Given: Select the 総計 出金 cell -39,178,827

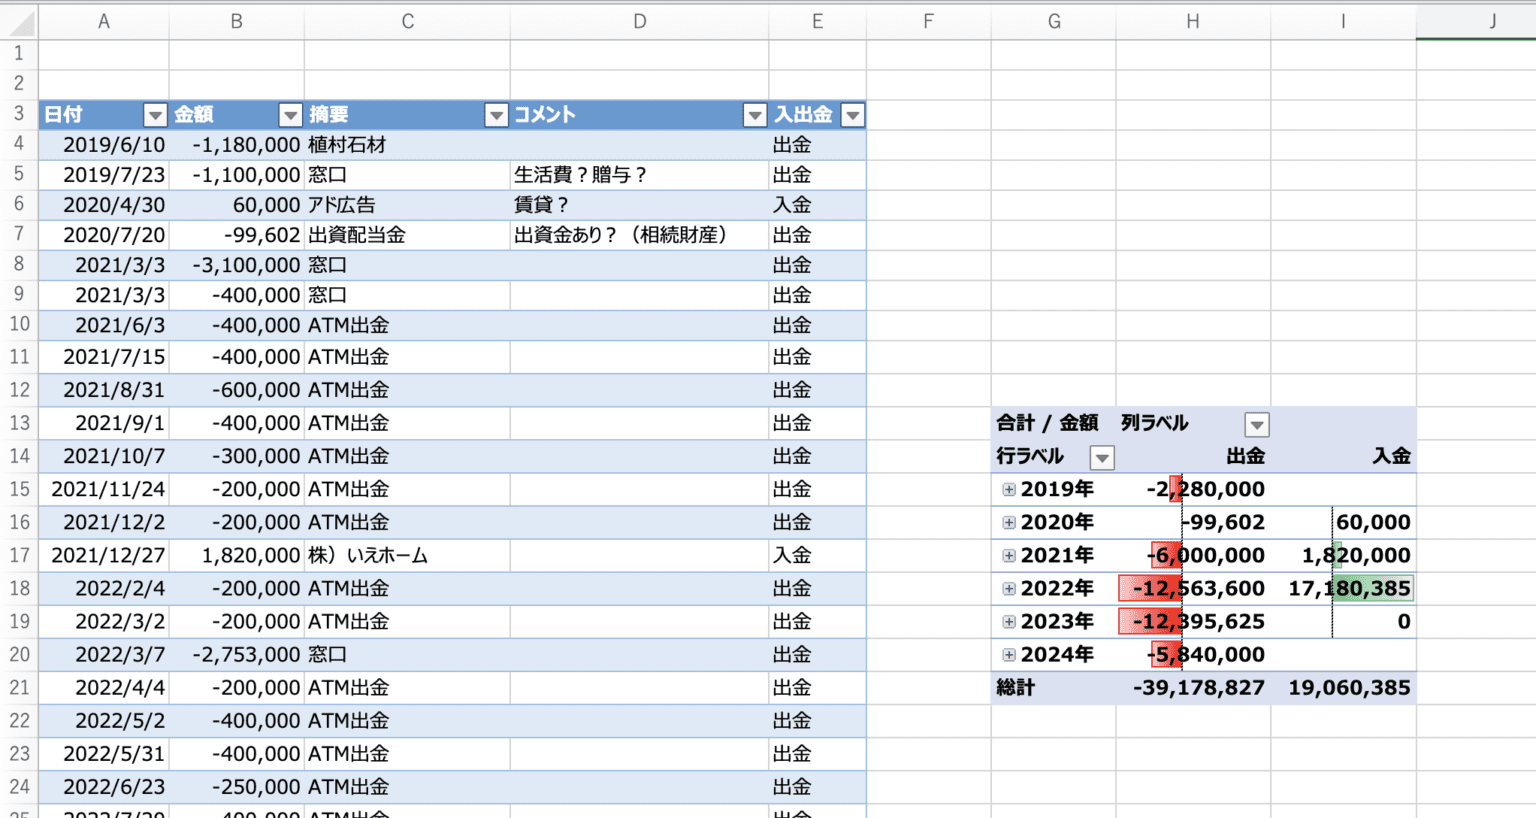Looking at the screenshot, I should [x=1197, y=688].
